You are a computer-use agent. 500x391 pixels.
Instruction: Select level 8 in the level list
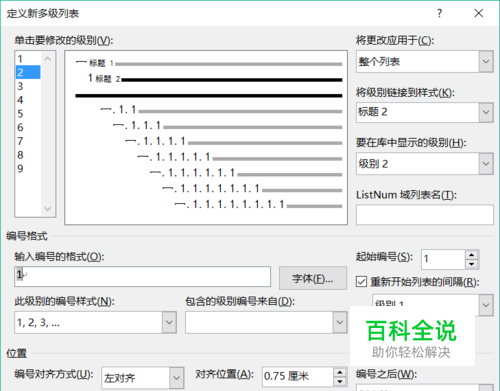pyautogui.click(x=28, y=155)
